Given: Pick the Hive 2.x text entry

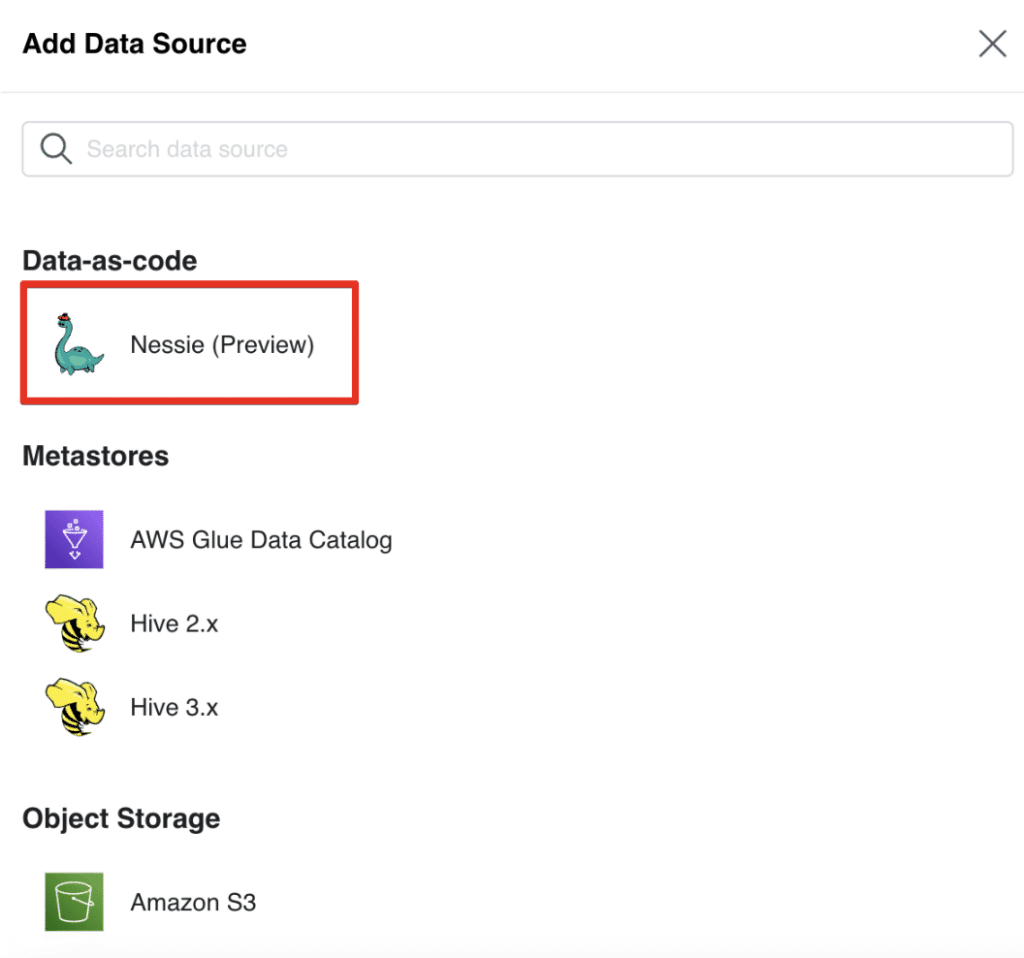Looking at the screenshot, I should click(174, 624).
